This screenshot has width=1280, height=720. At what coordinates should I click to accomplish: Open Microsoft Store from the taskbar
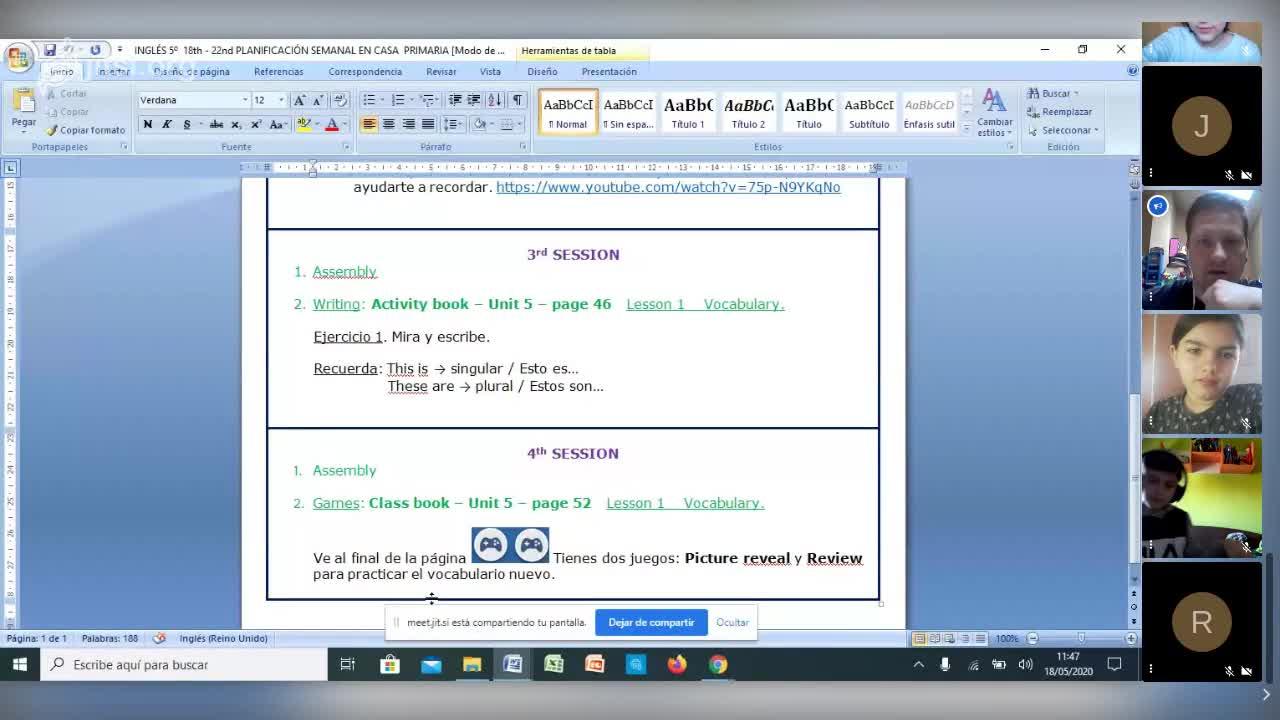tap(390, 664)
